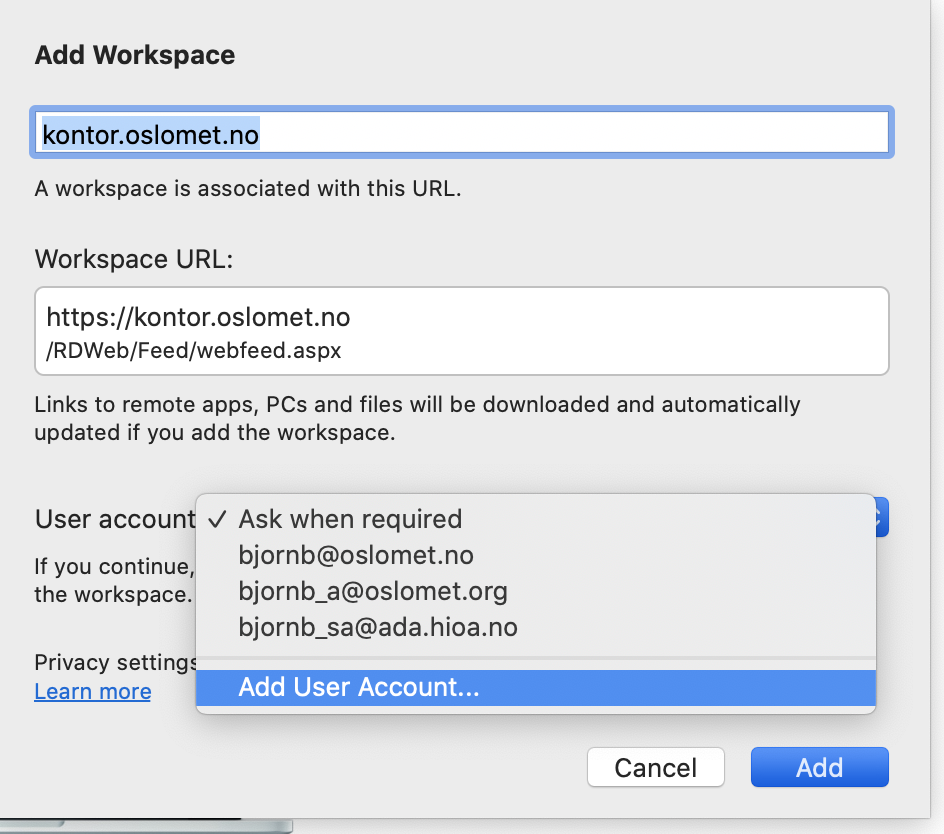Image resolution: width=944 pixels, height=834 pixels.
Task: Open the "Learn more" privacy link
Action: (92, 691)
